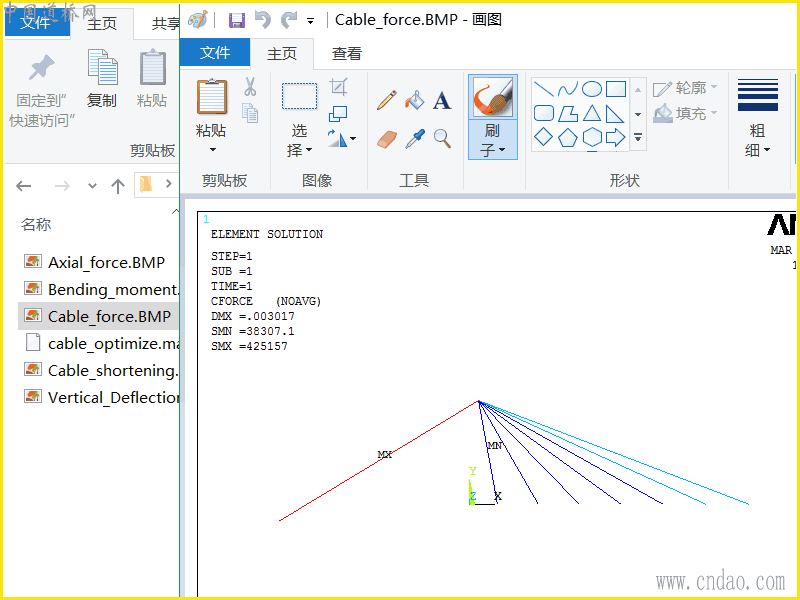The width and height of the screenshot is (800, 600).
Task: Click the Copy (复制) button in Explorer
Action: click(102, 79)
